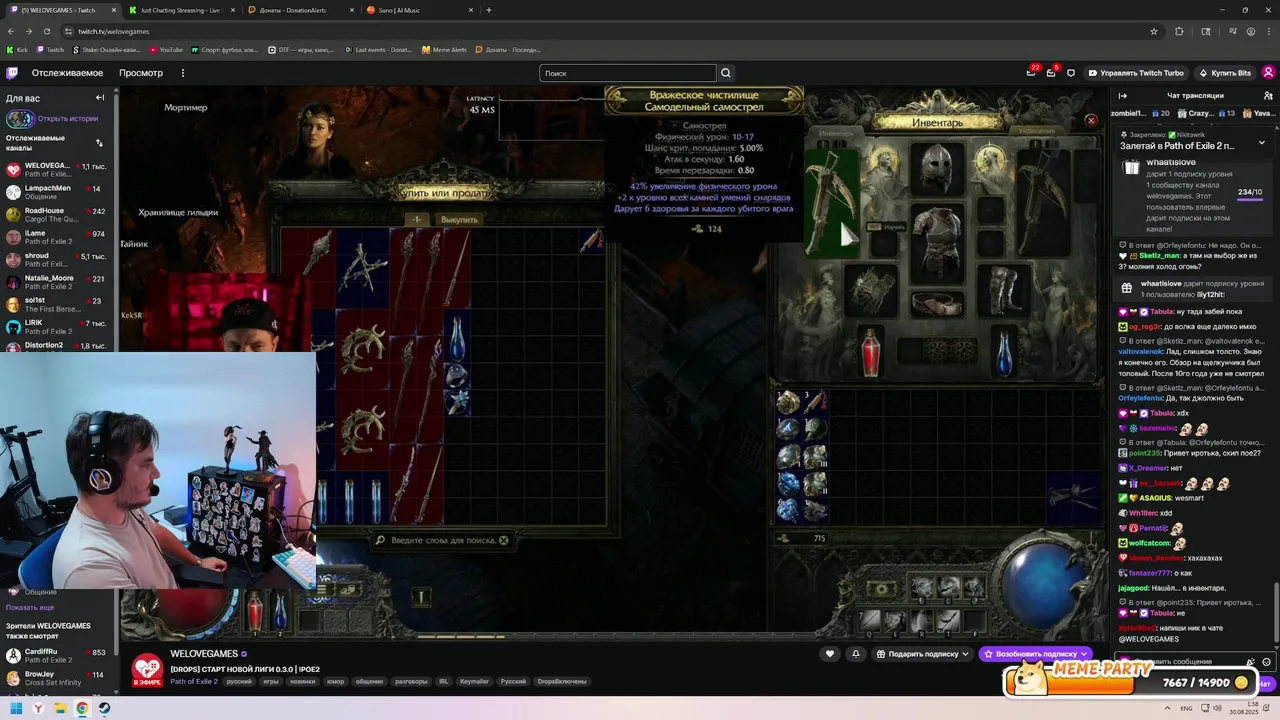Viewport: 1280px width, 720px height.
Task: Open the chat community users icon
Action: click(x=1268, y=96)
